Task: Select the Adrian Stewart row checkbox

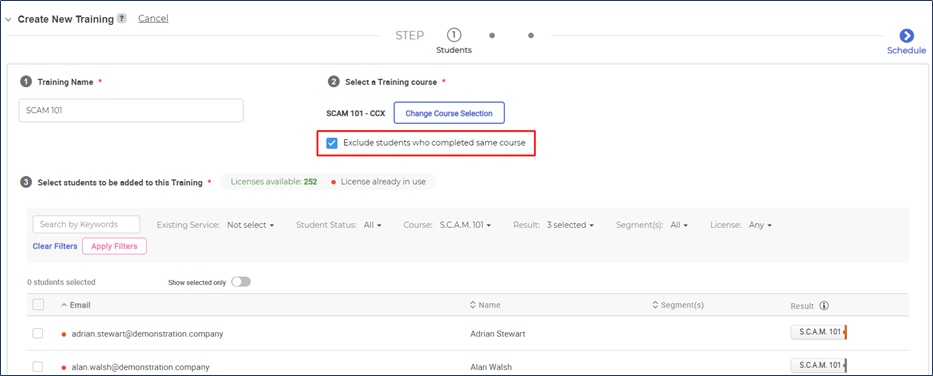Action: point(38,334)
